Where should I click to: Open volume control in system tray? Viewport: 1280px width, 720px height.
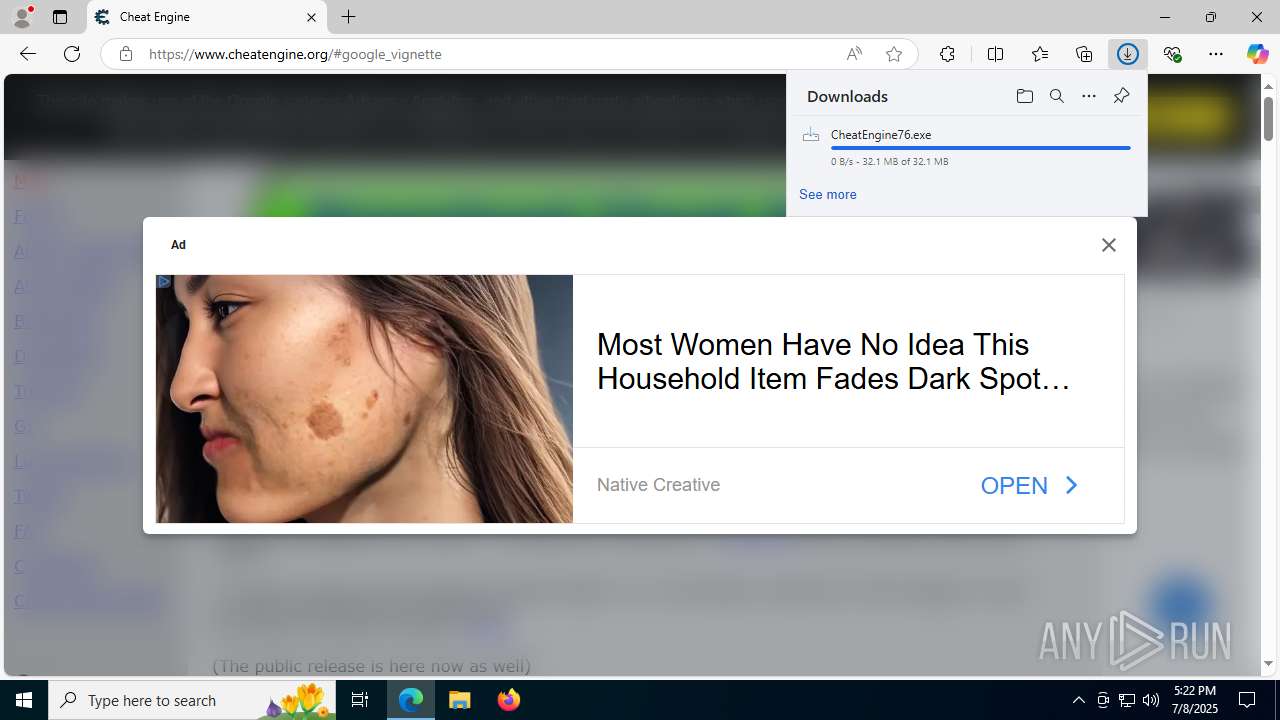1151,700
